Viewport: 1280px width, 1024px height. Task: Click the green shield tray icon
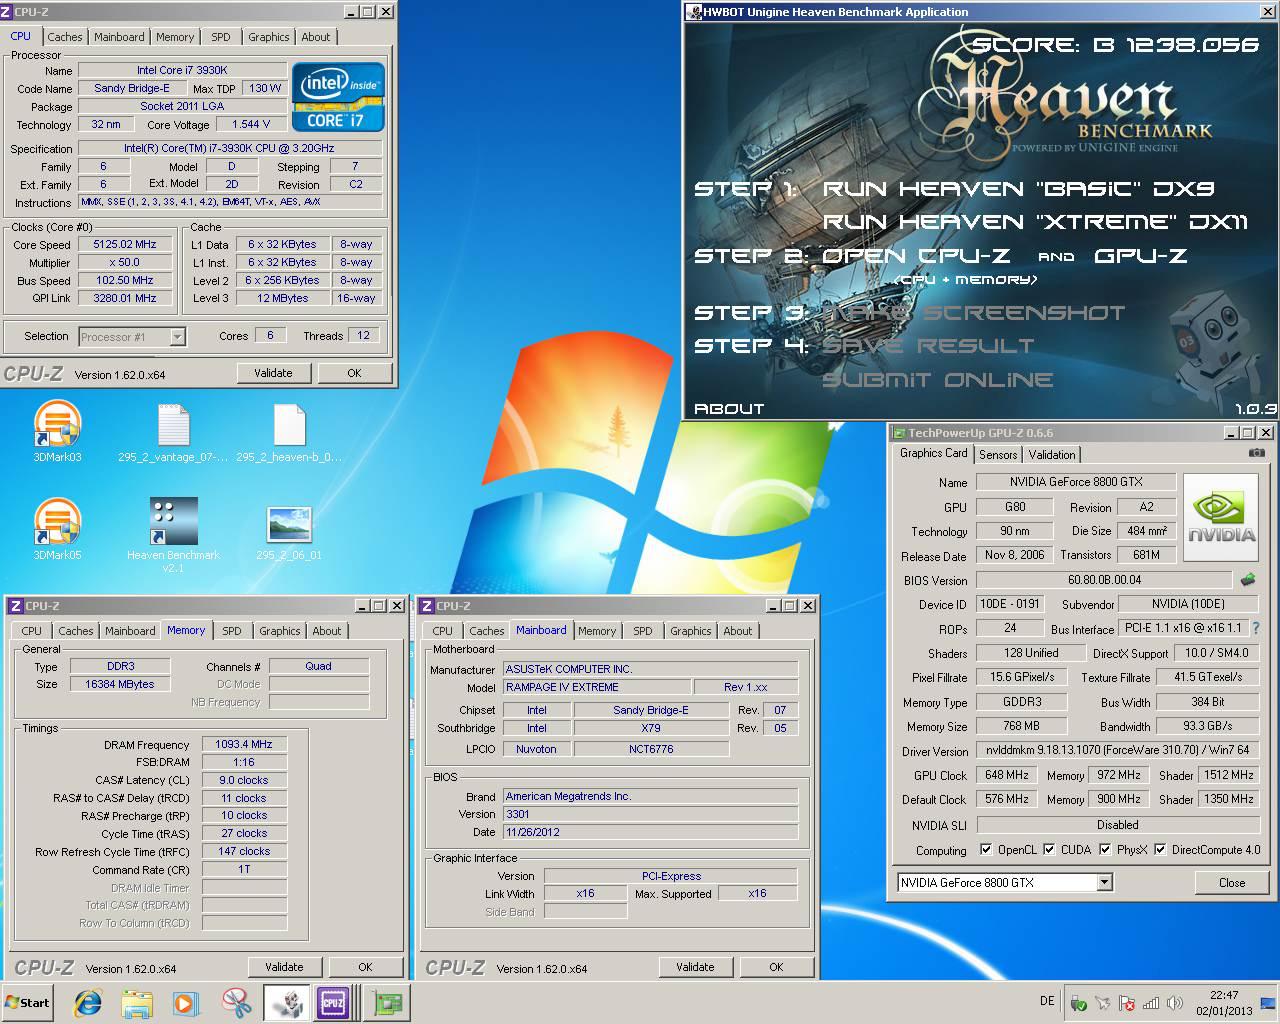pyautogui.click(x=1078, y=1003)
